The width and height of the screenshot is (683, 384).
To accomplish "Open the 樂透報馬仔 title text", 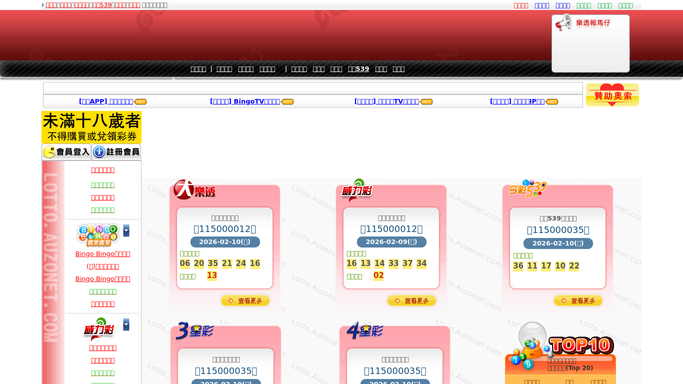I will point(593,23).
